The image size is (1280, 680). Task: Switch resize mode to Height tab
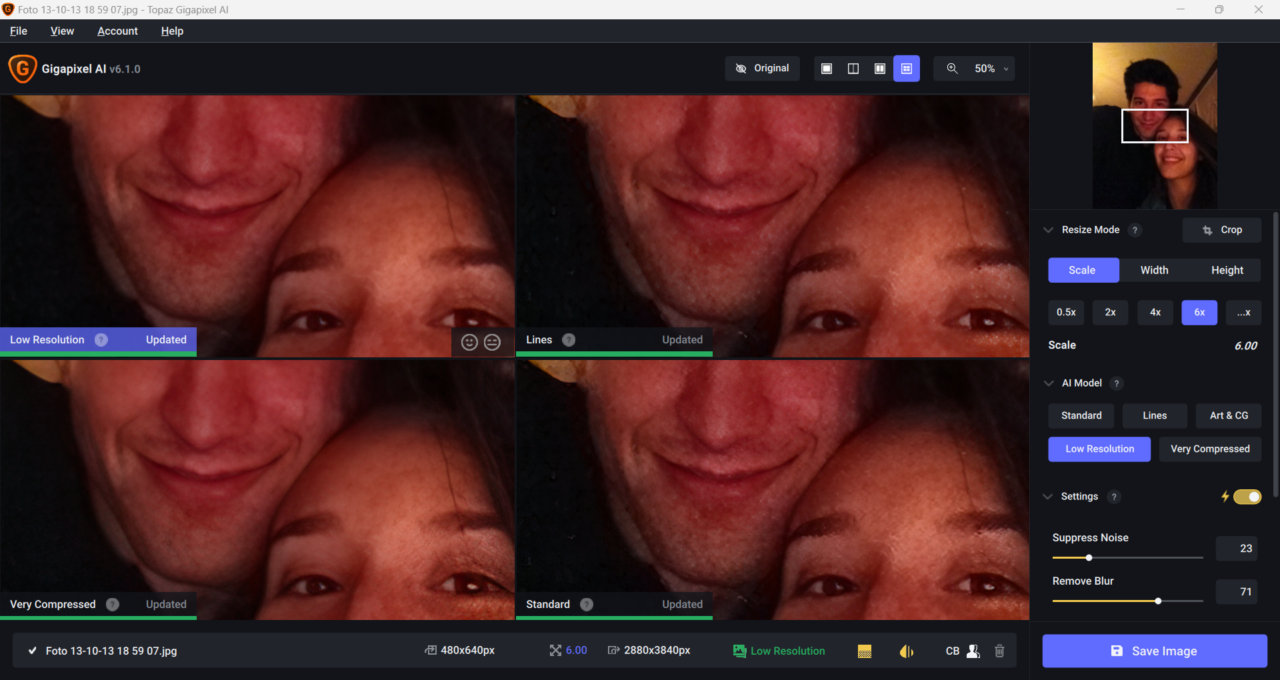(x=1227, y=270)
